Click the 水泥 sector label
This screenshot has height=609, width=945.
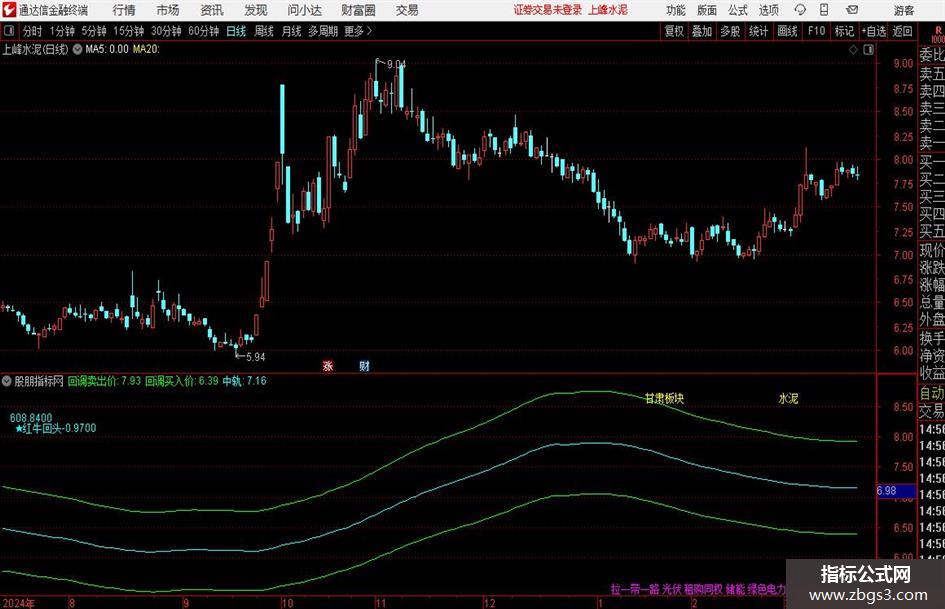[x=788, y=399]
